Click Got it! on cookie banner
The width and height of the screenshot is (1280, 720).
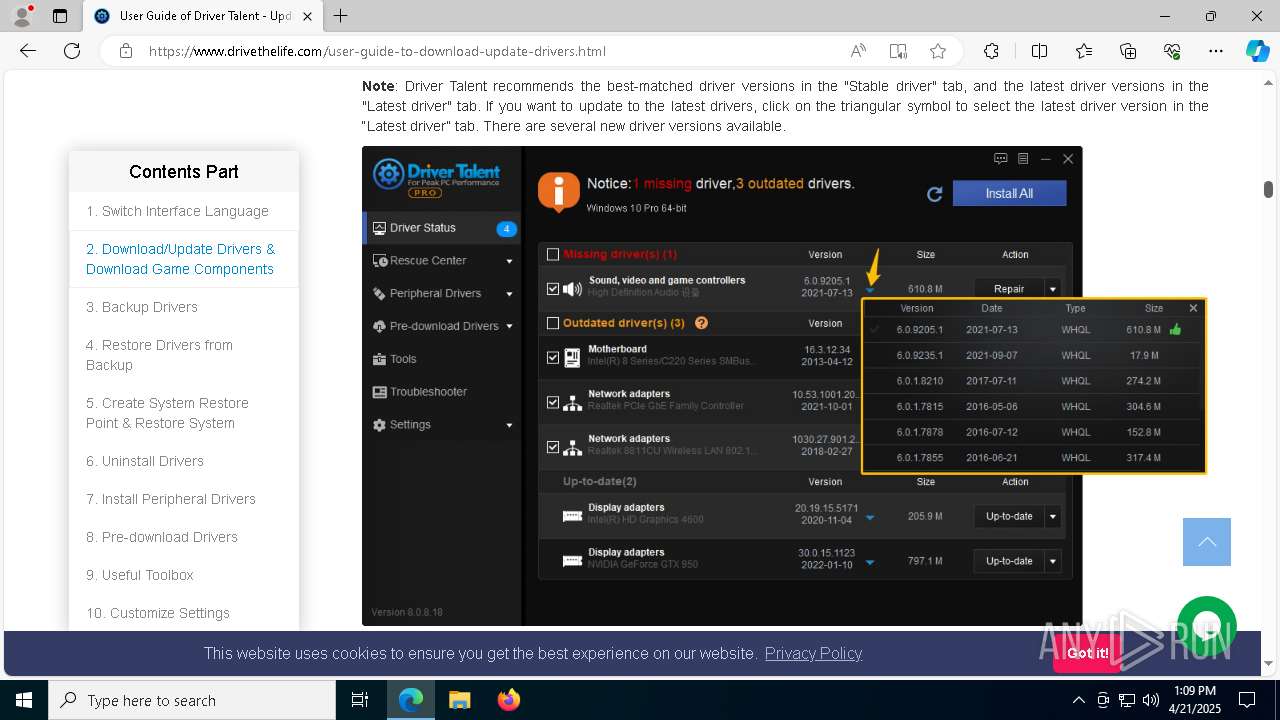[1087, 653]
